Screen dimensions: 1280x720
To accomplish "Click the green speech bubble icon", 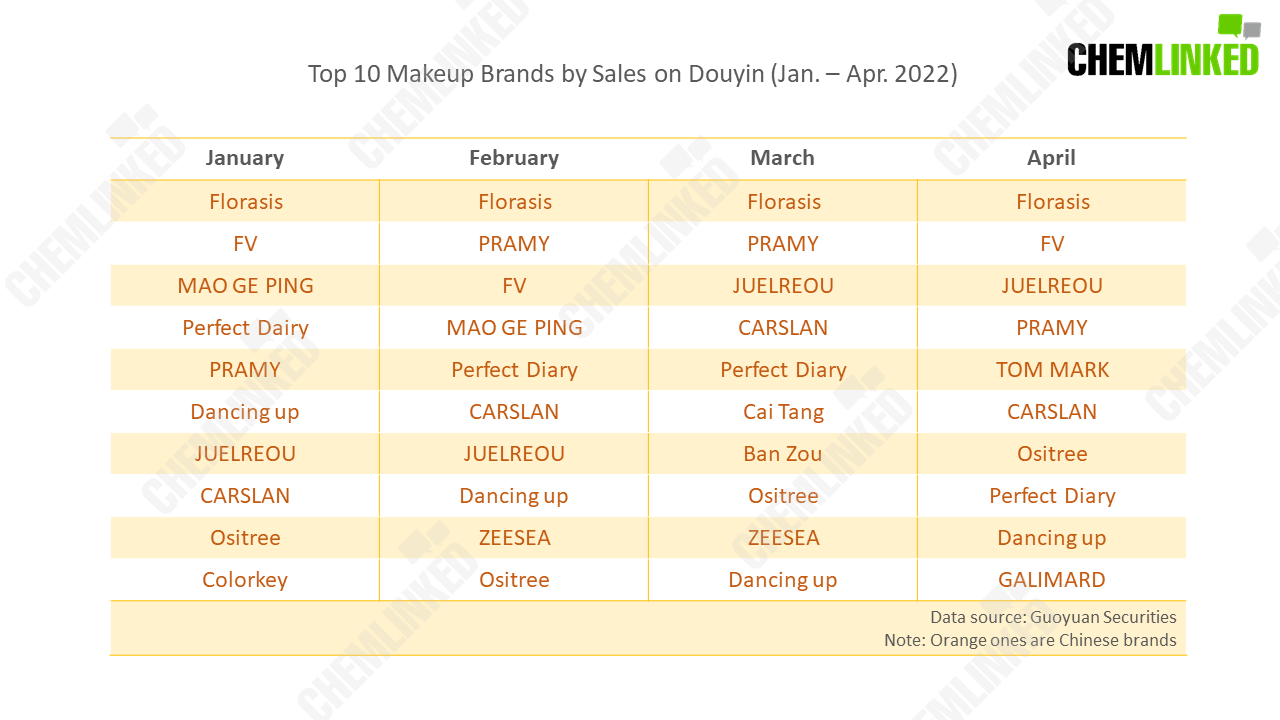I will click(1229, 26).
